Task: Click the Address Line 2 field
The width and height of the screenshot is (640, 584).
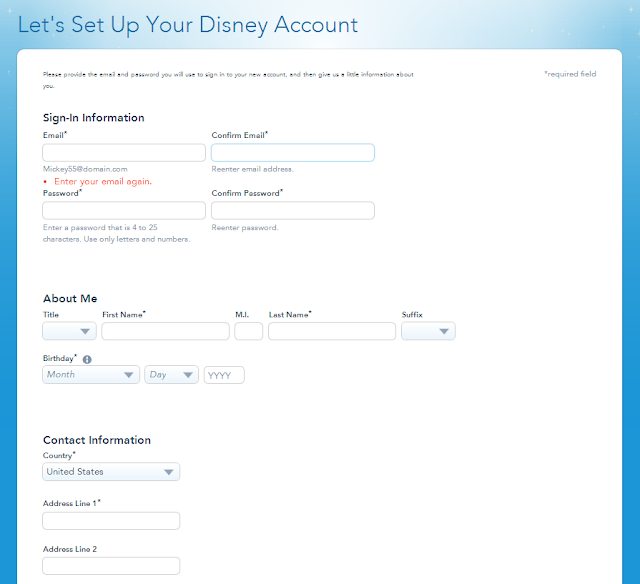Action: click(x=111, y=566)
